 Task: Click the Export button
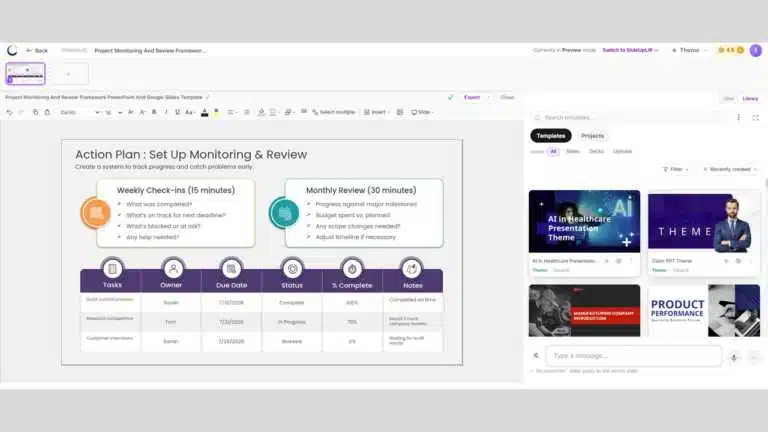(x=472, y=97)
